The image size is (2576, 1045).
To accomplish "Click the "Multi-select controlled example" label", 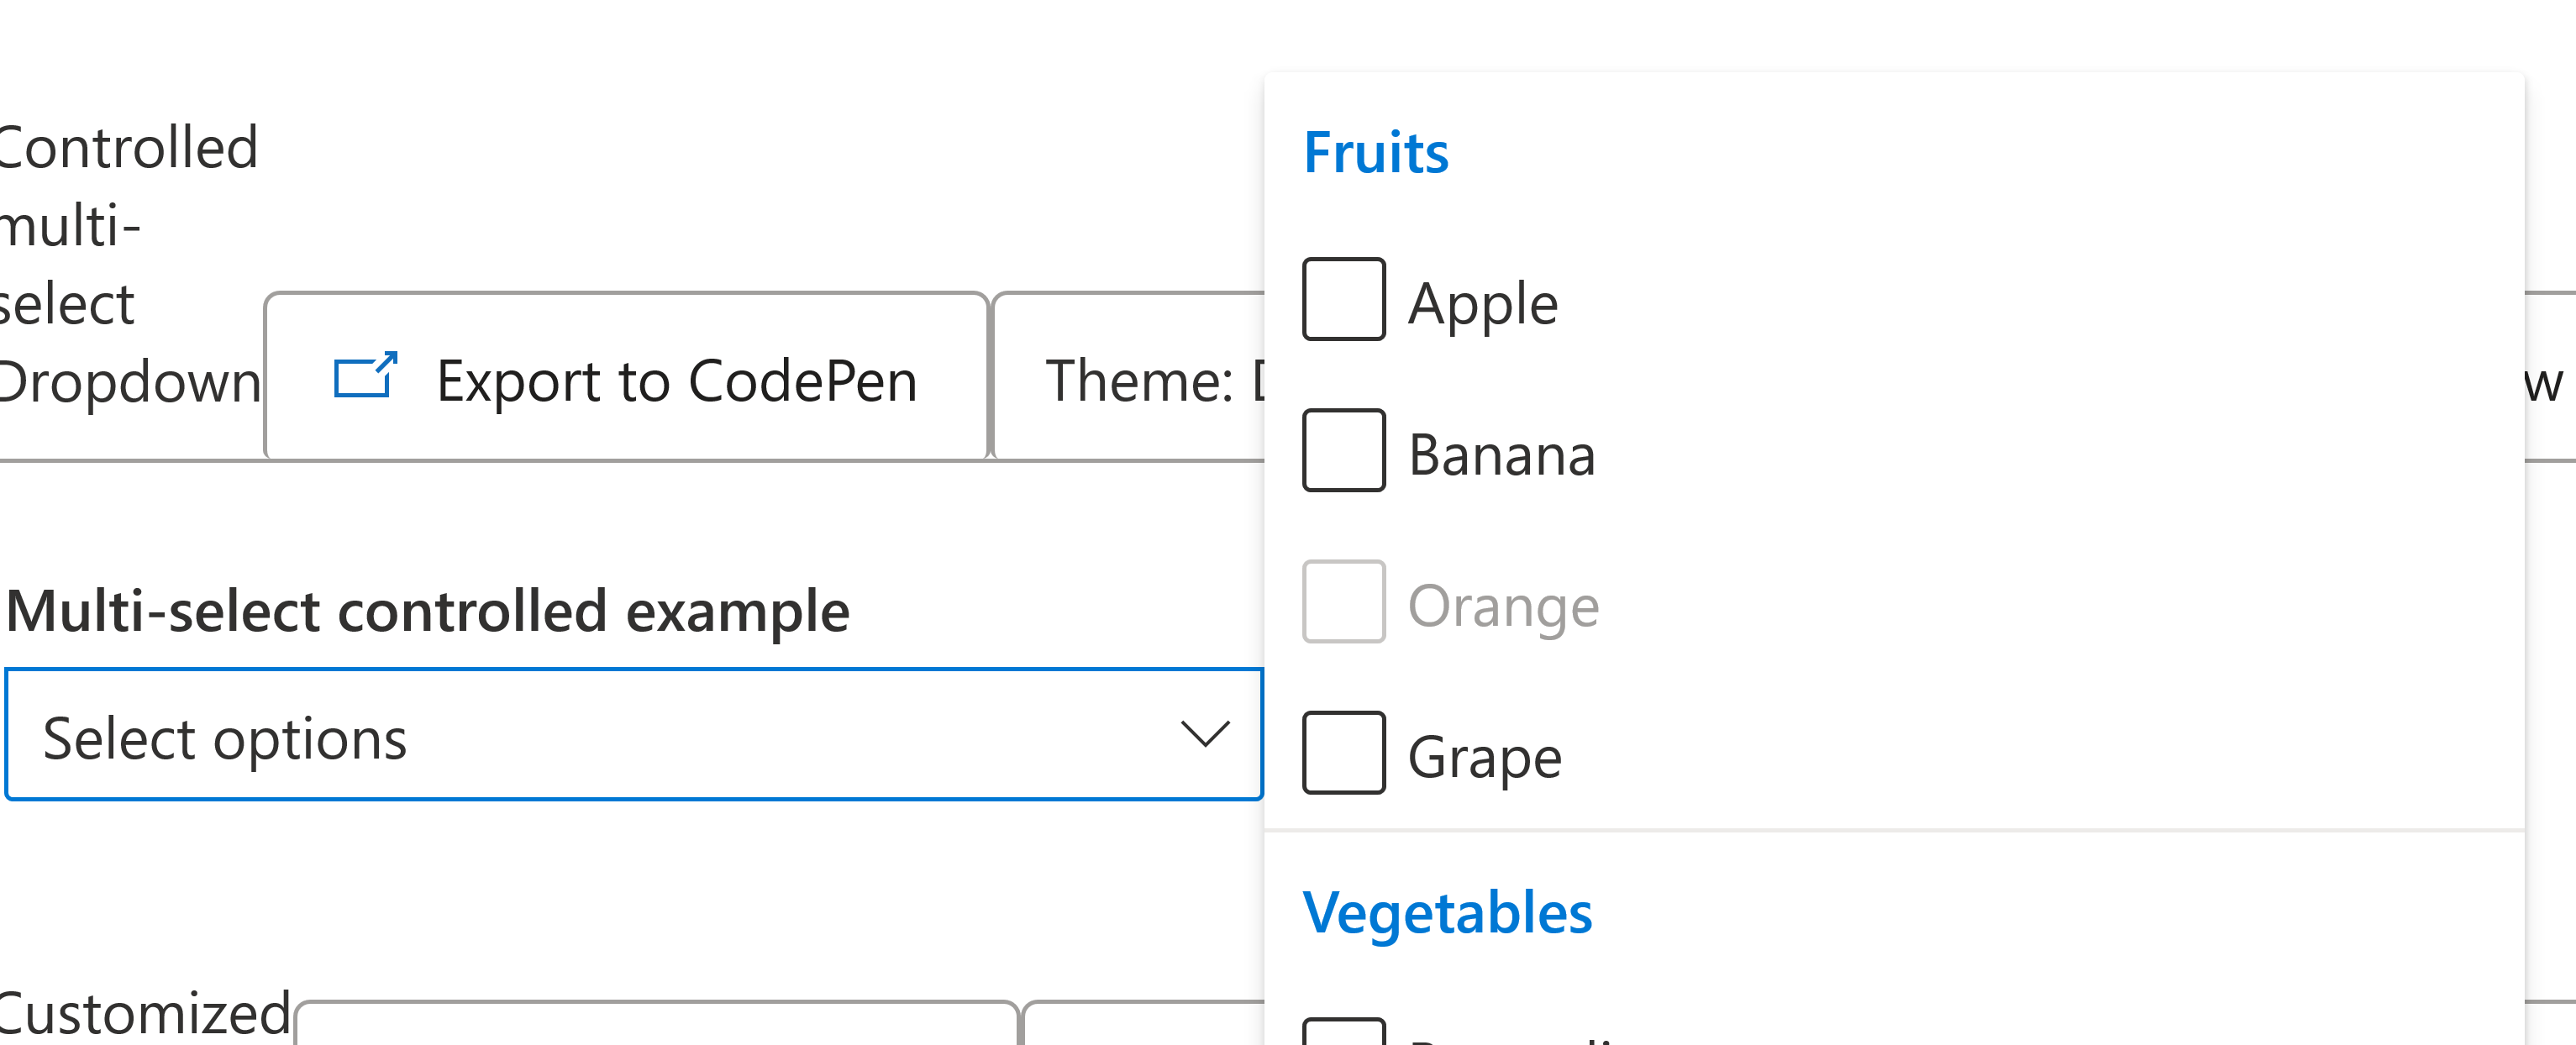I will tap(427, 611).
